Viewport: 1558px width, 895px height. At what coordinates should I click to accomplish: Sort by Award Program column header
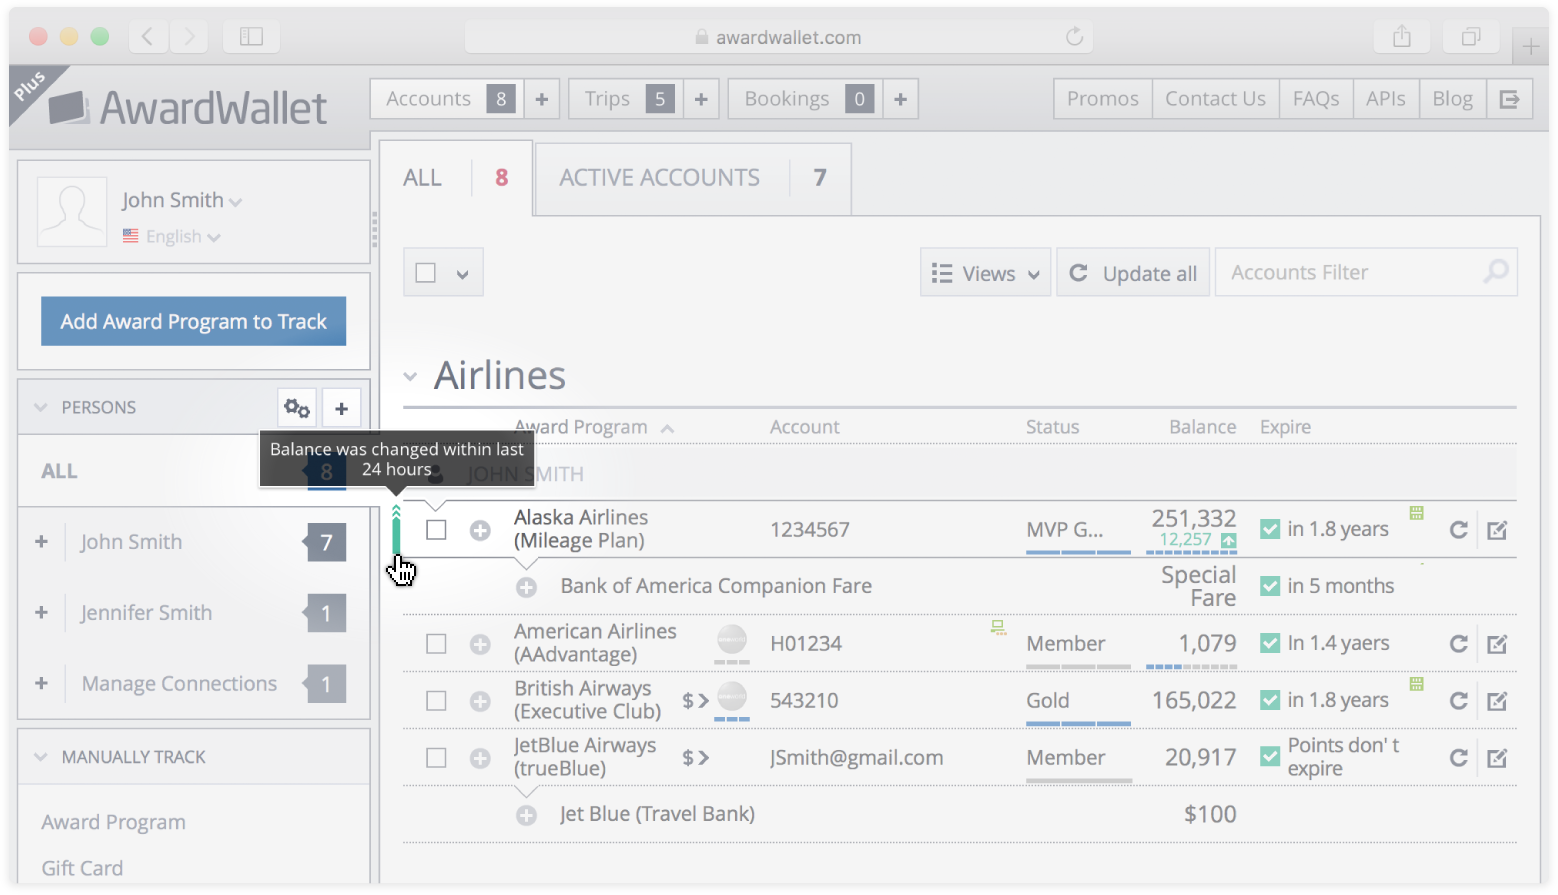pyautogui.click(x=594, y=427)
